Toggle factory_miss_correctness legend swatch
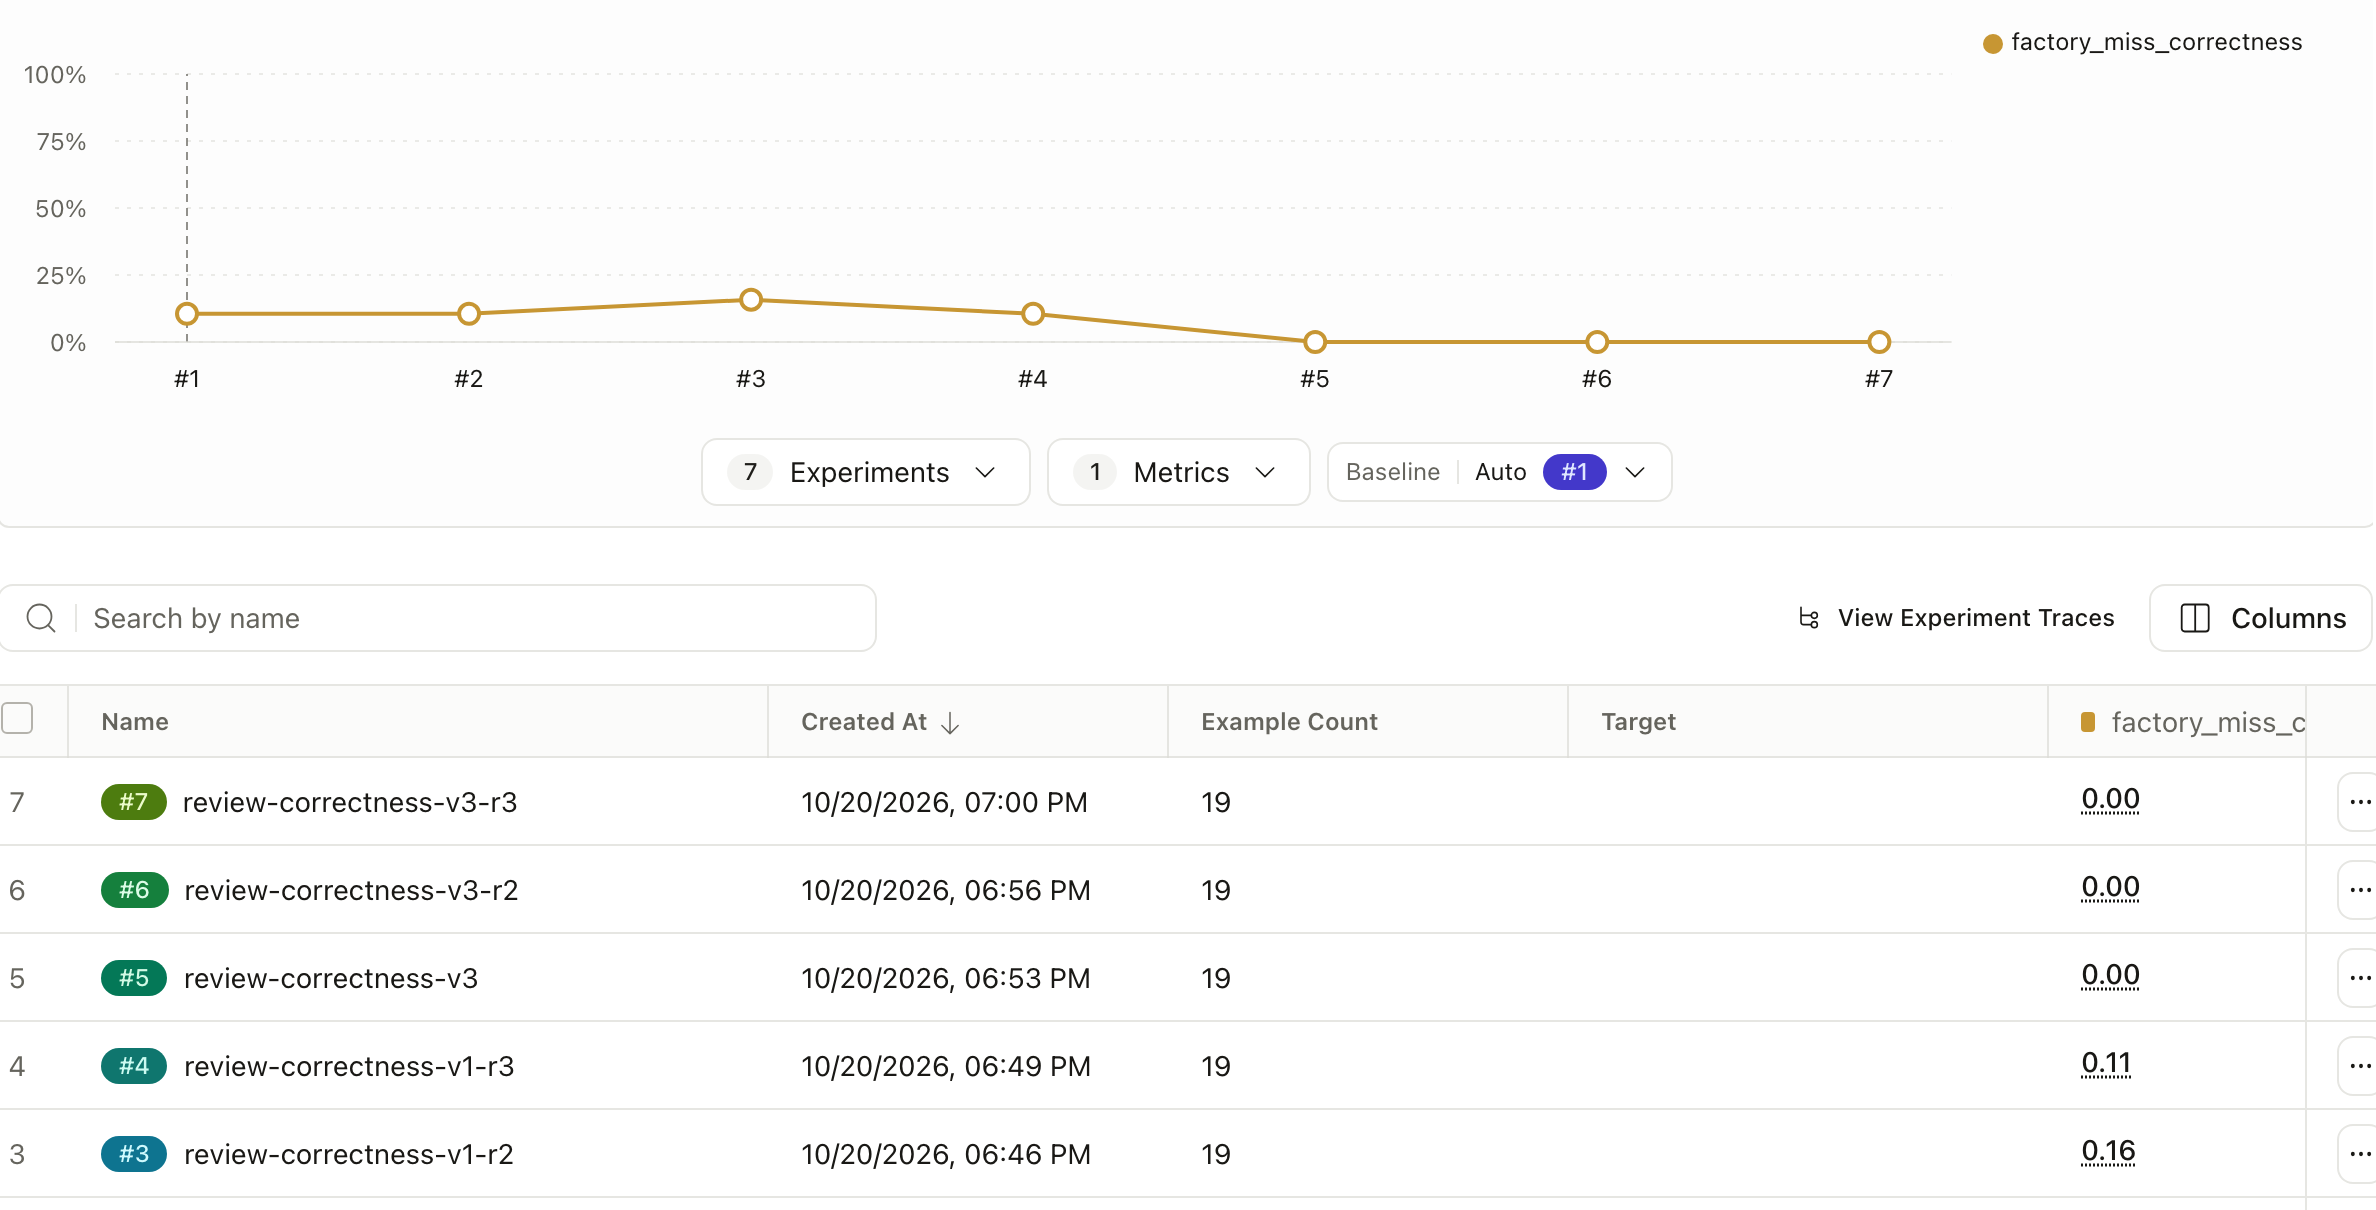Image resolution: width=2376 pixels, height=1210 pixels. (1992, 43)
